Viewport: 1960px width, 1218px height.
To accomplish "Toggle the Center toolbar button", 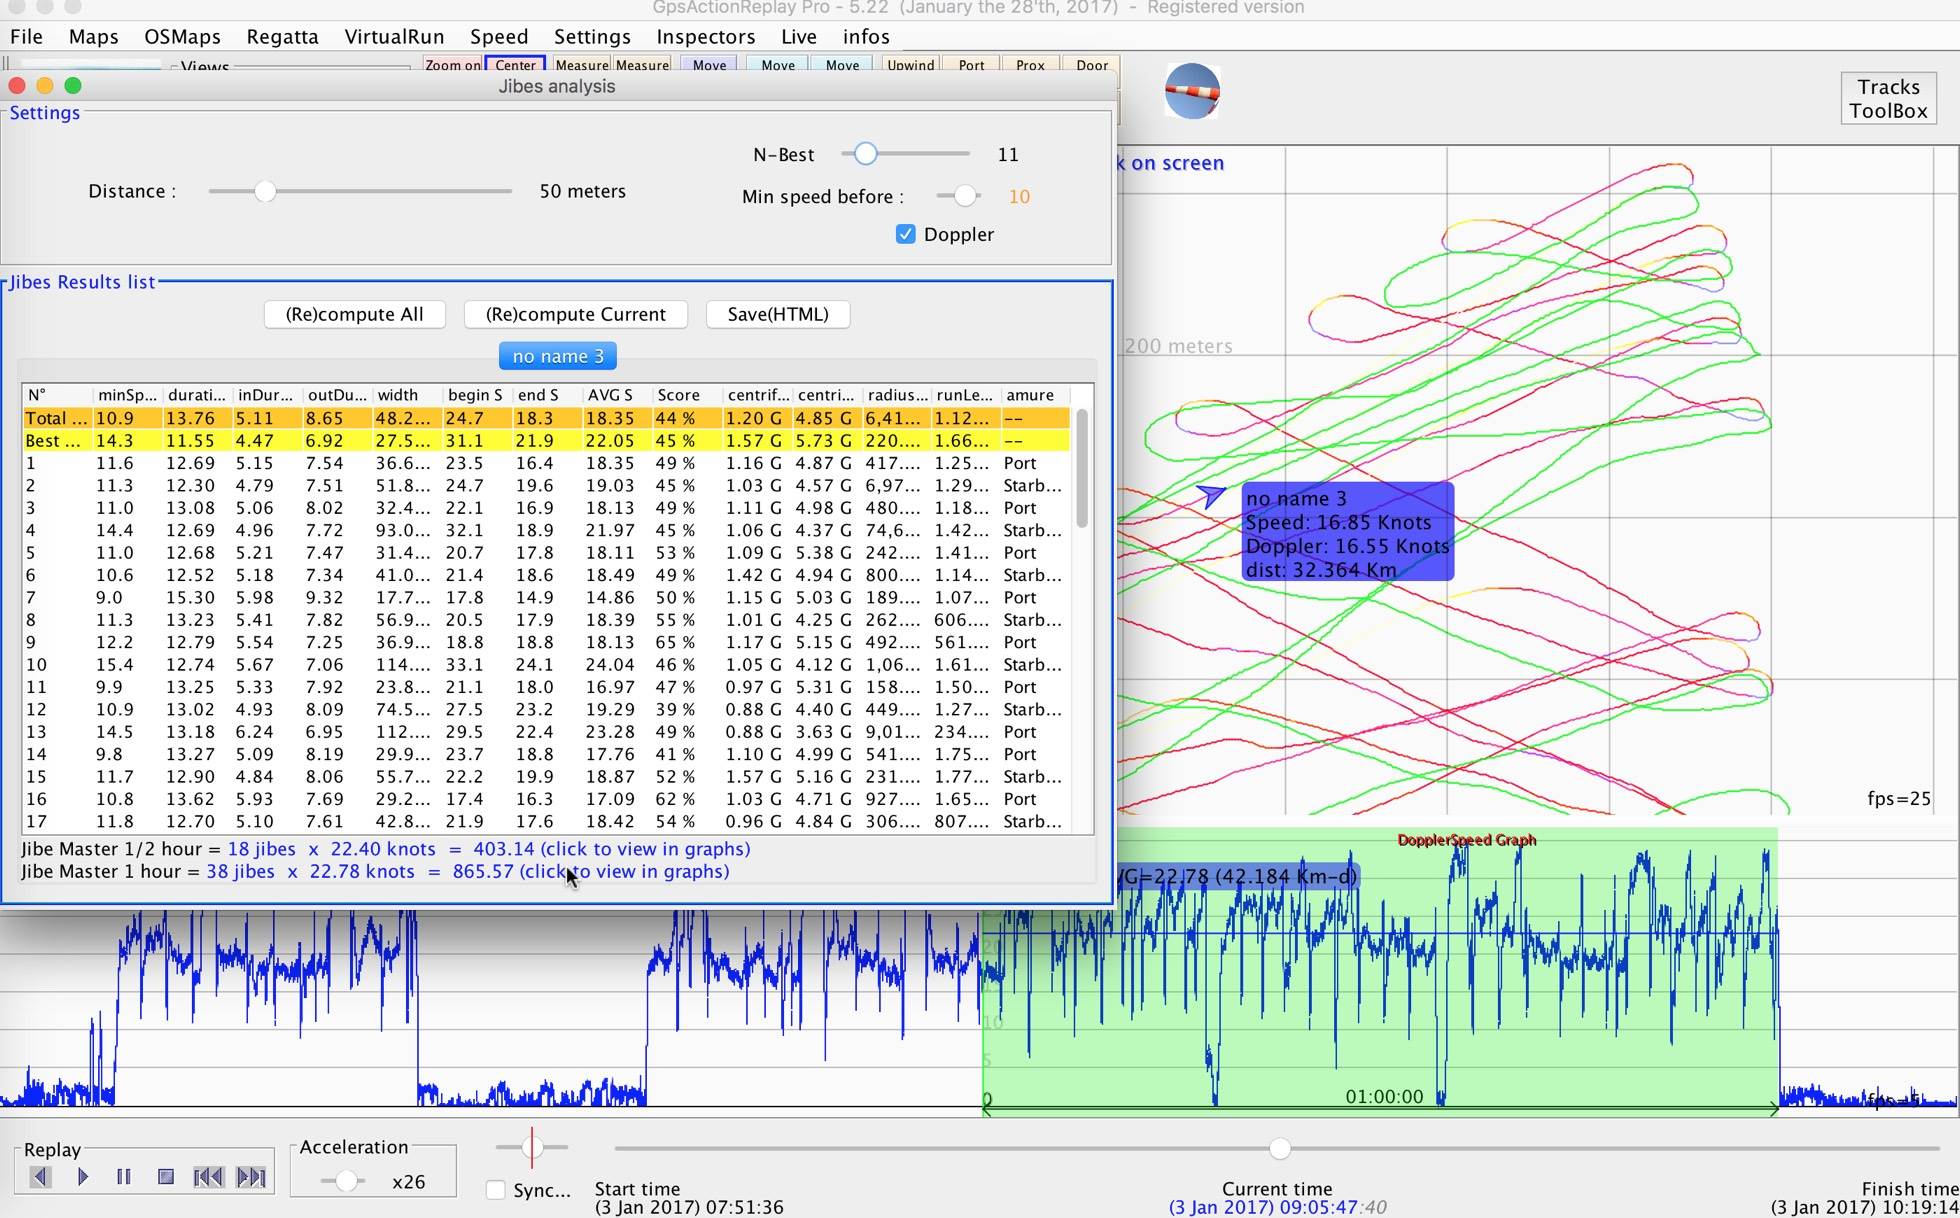I will pos(515,65).
